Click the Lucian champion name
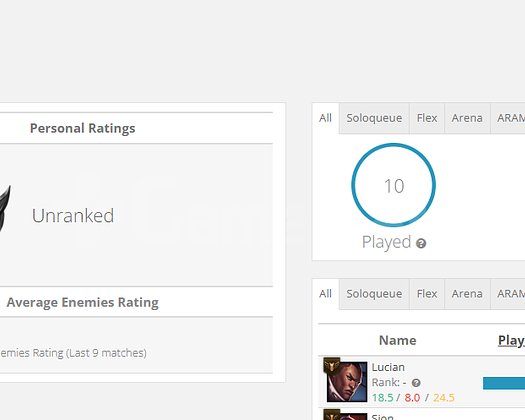 (x=388, y=367)
